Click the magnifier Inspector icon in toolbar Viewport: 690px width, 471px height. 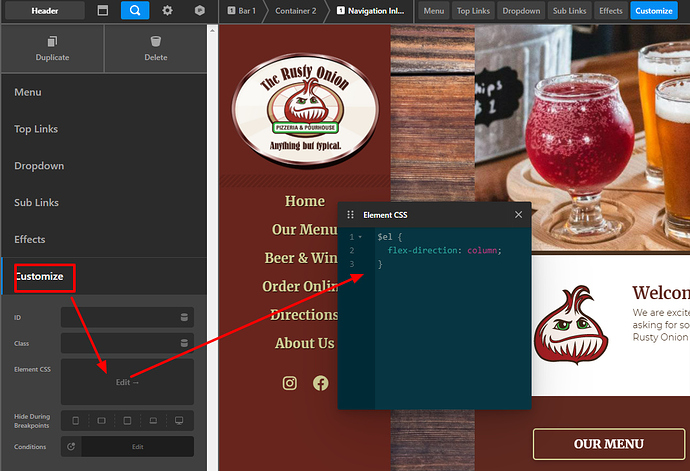pyautogui.click(x=135, y=11)
